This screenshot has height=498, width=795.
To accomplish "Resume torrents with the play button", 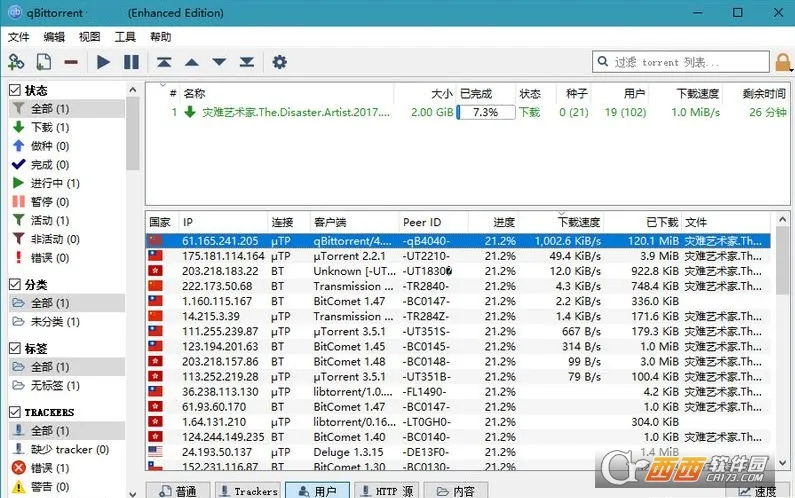I will (x=103, y=62).
